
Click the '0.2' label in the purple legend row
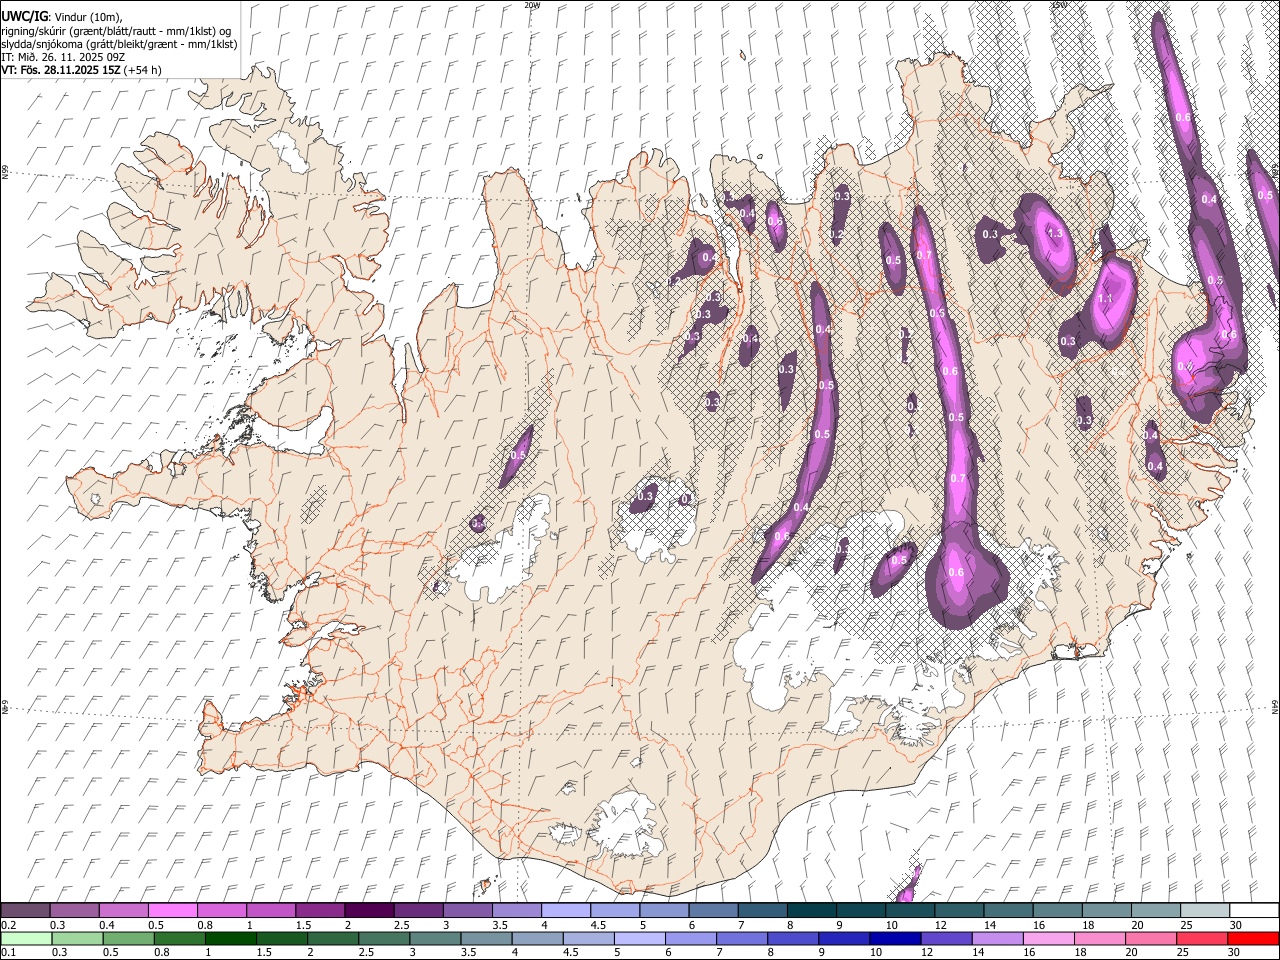coord(7,925)
